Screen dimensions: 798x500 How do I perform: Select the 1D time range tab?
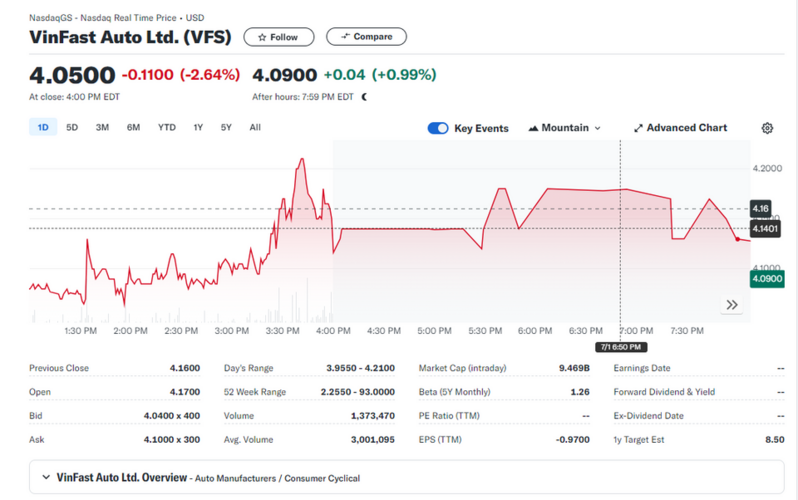pos(43,127)
